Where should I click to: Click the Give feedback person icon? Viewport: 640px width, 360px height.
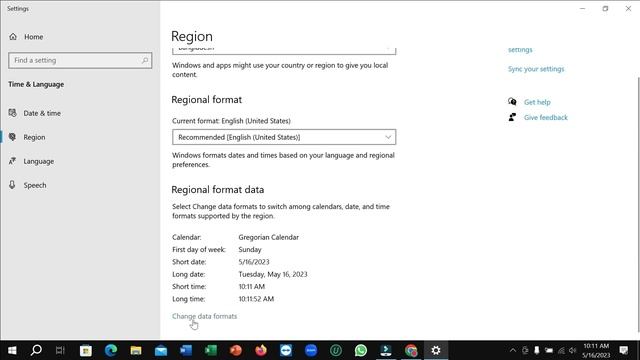512,117
